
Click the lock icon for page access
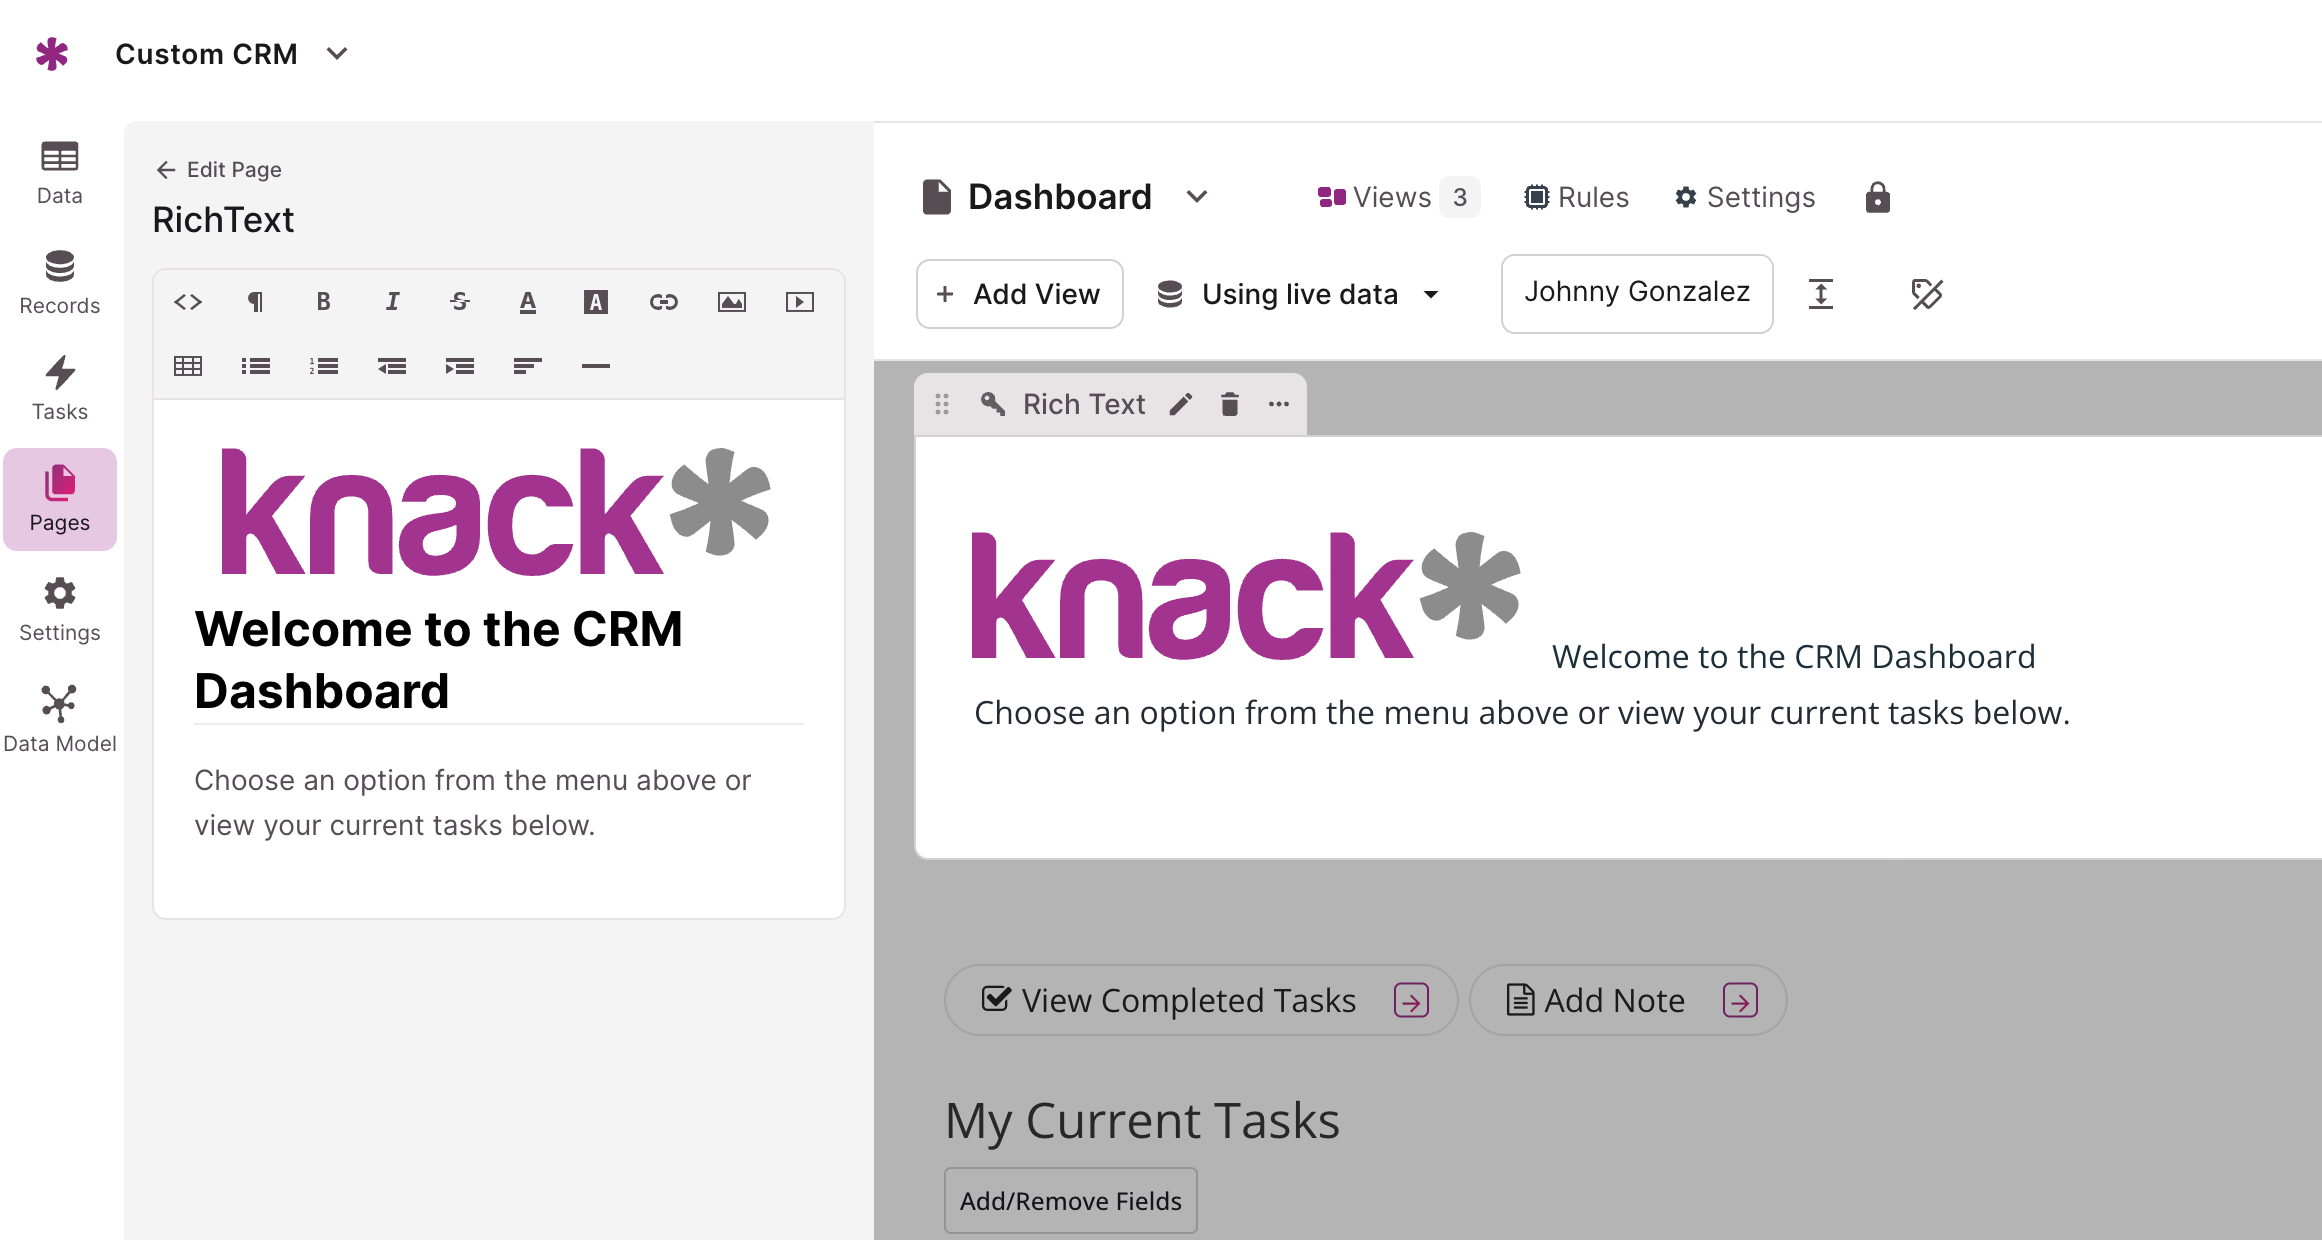click(1877, 197)
